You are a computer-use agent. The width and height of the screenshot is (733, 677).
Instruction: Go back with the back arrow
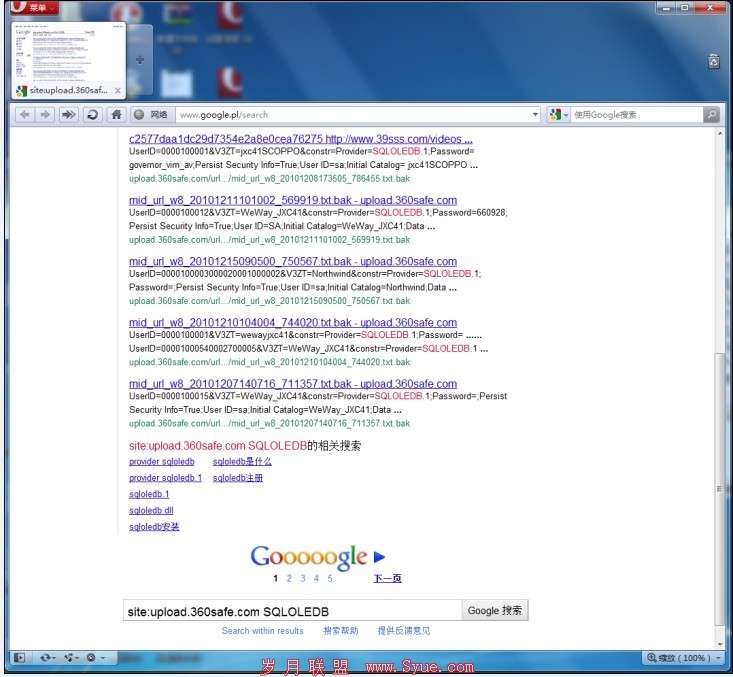tap(25, 115)
